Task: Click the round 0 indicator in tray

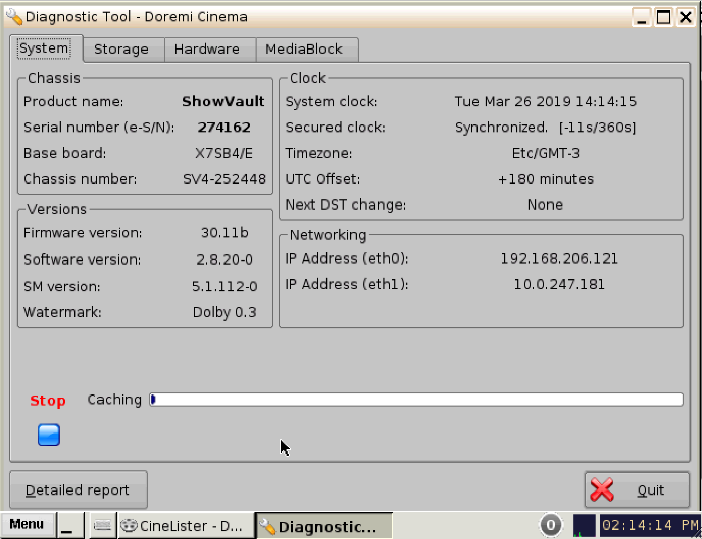Action: point(550,525)
